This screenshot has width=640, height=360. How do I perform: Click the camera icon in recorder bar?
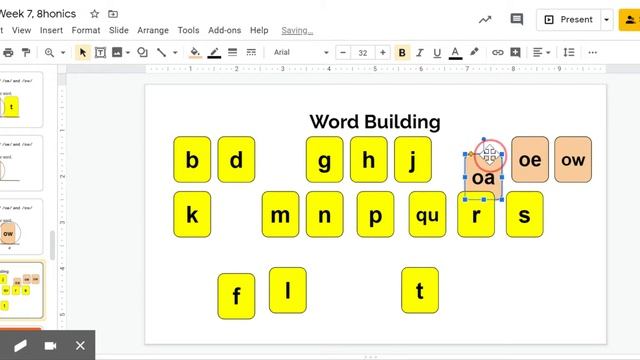(x=50, y=346)
